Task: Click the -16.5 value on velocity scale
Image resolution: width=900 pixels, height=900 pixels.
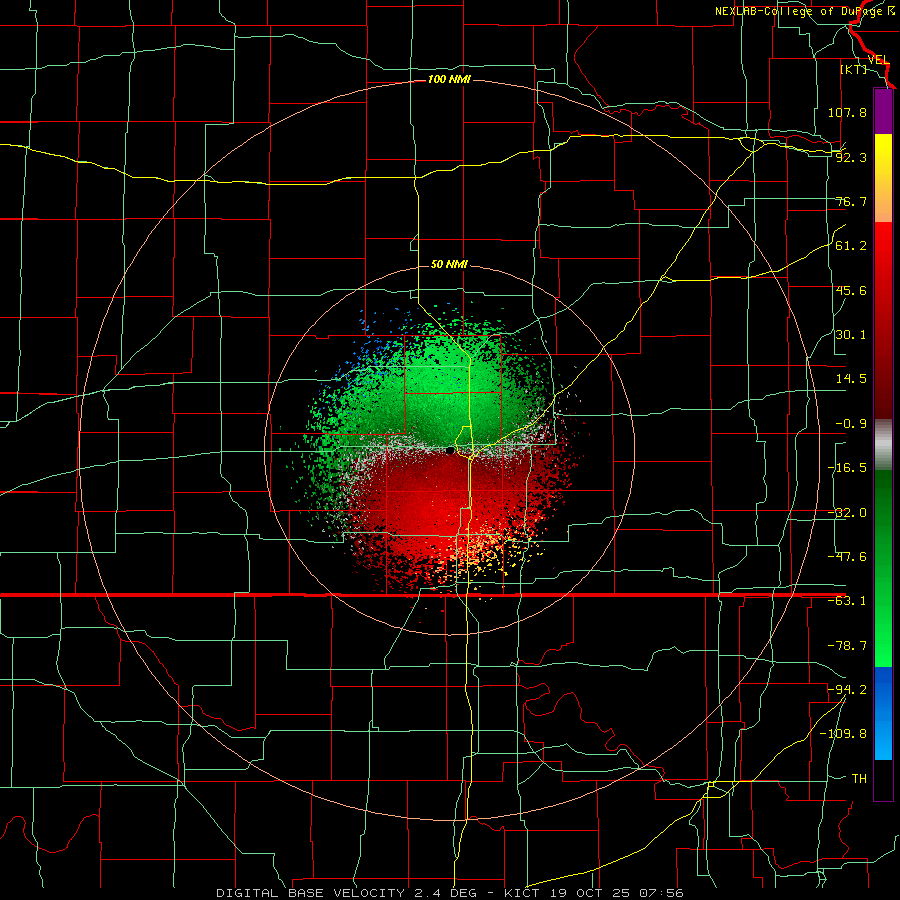Action: click(847, 468)
